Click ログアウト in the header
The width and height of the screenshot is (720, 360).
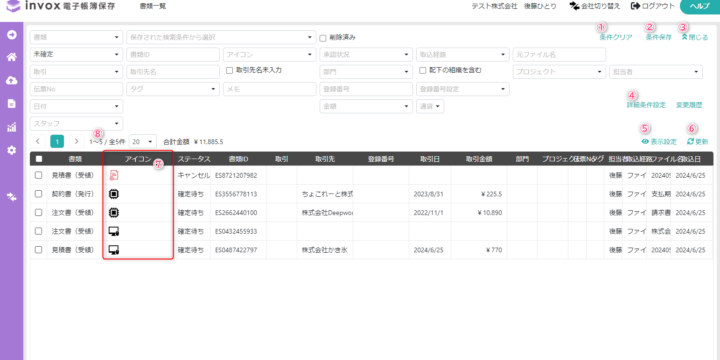click(652, 6)
